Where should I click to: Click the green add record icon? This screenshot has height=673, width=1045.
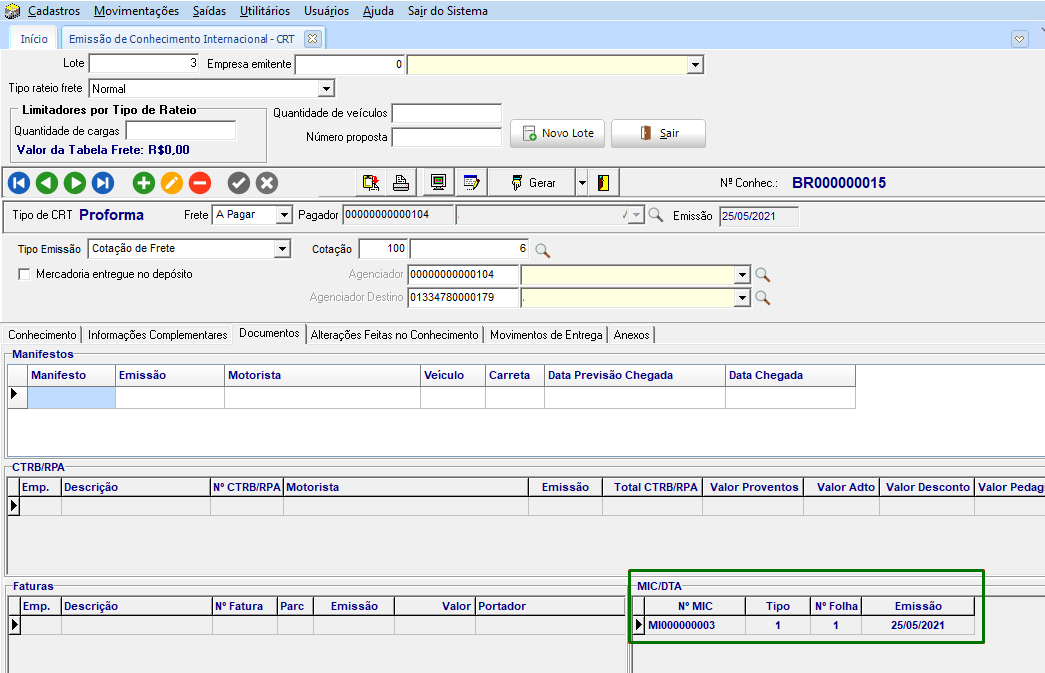pyautogui.click(x=144, y=183)
